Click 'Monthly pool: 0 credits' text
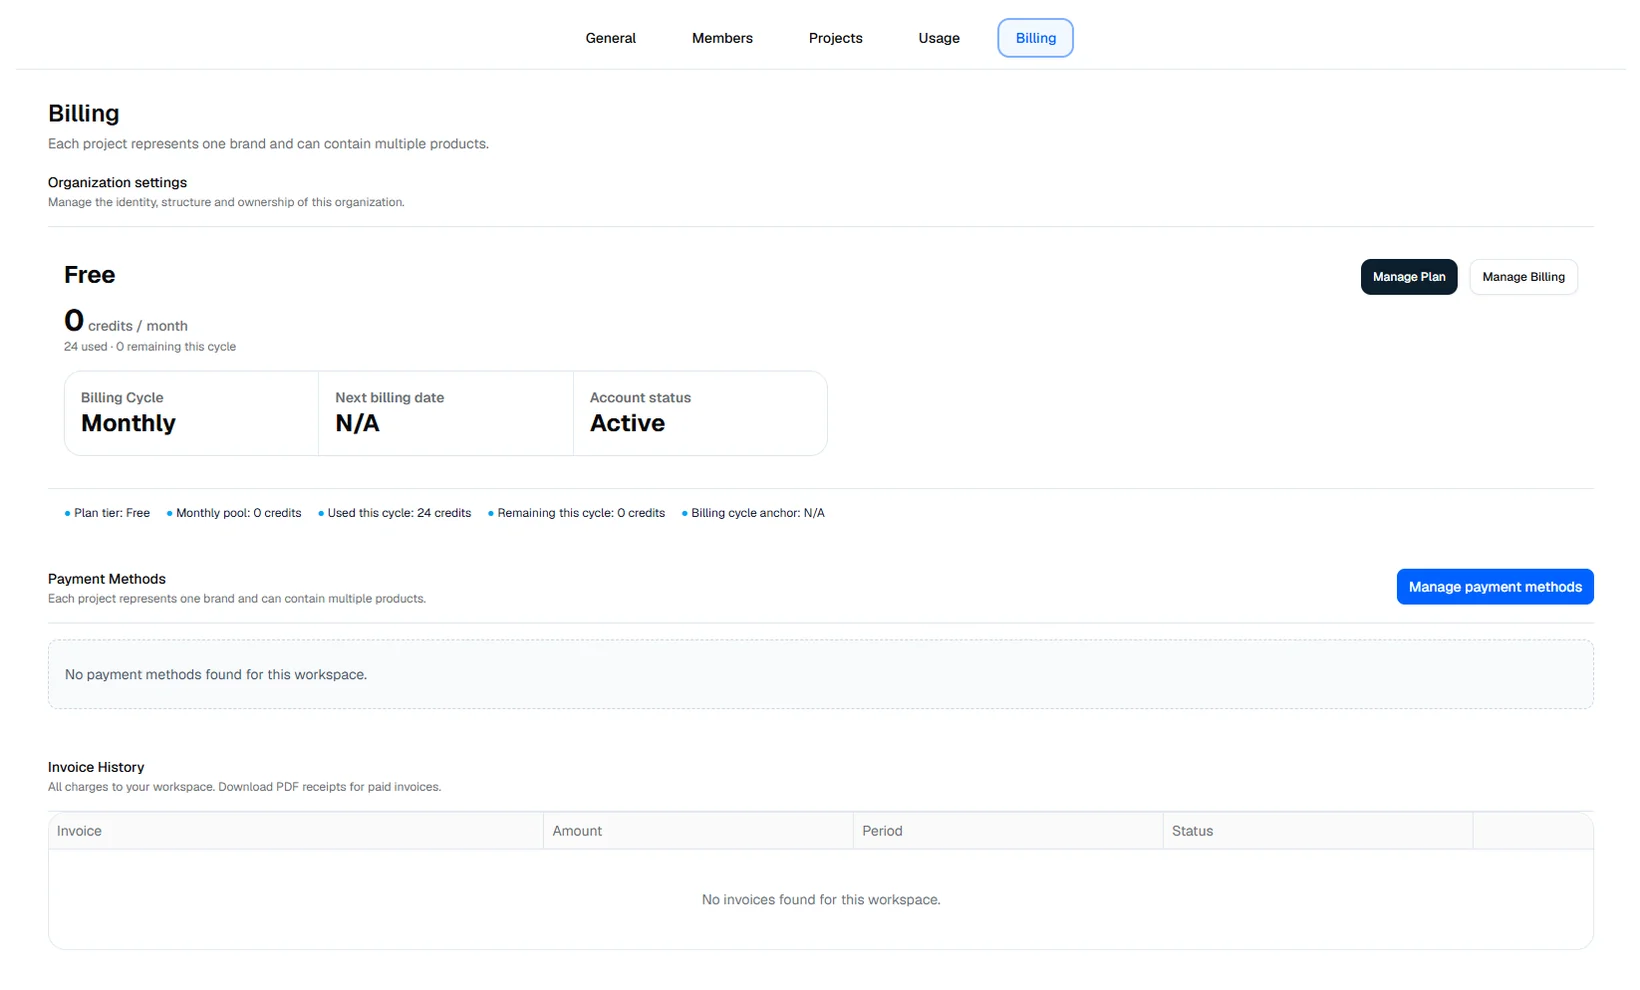 pos(238,513)
